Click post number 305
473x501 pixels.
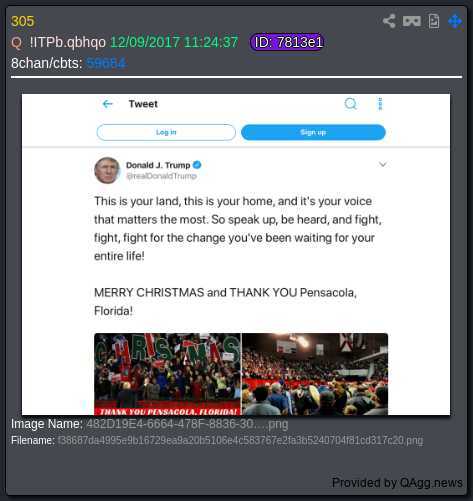tap(22, 21)
